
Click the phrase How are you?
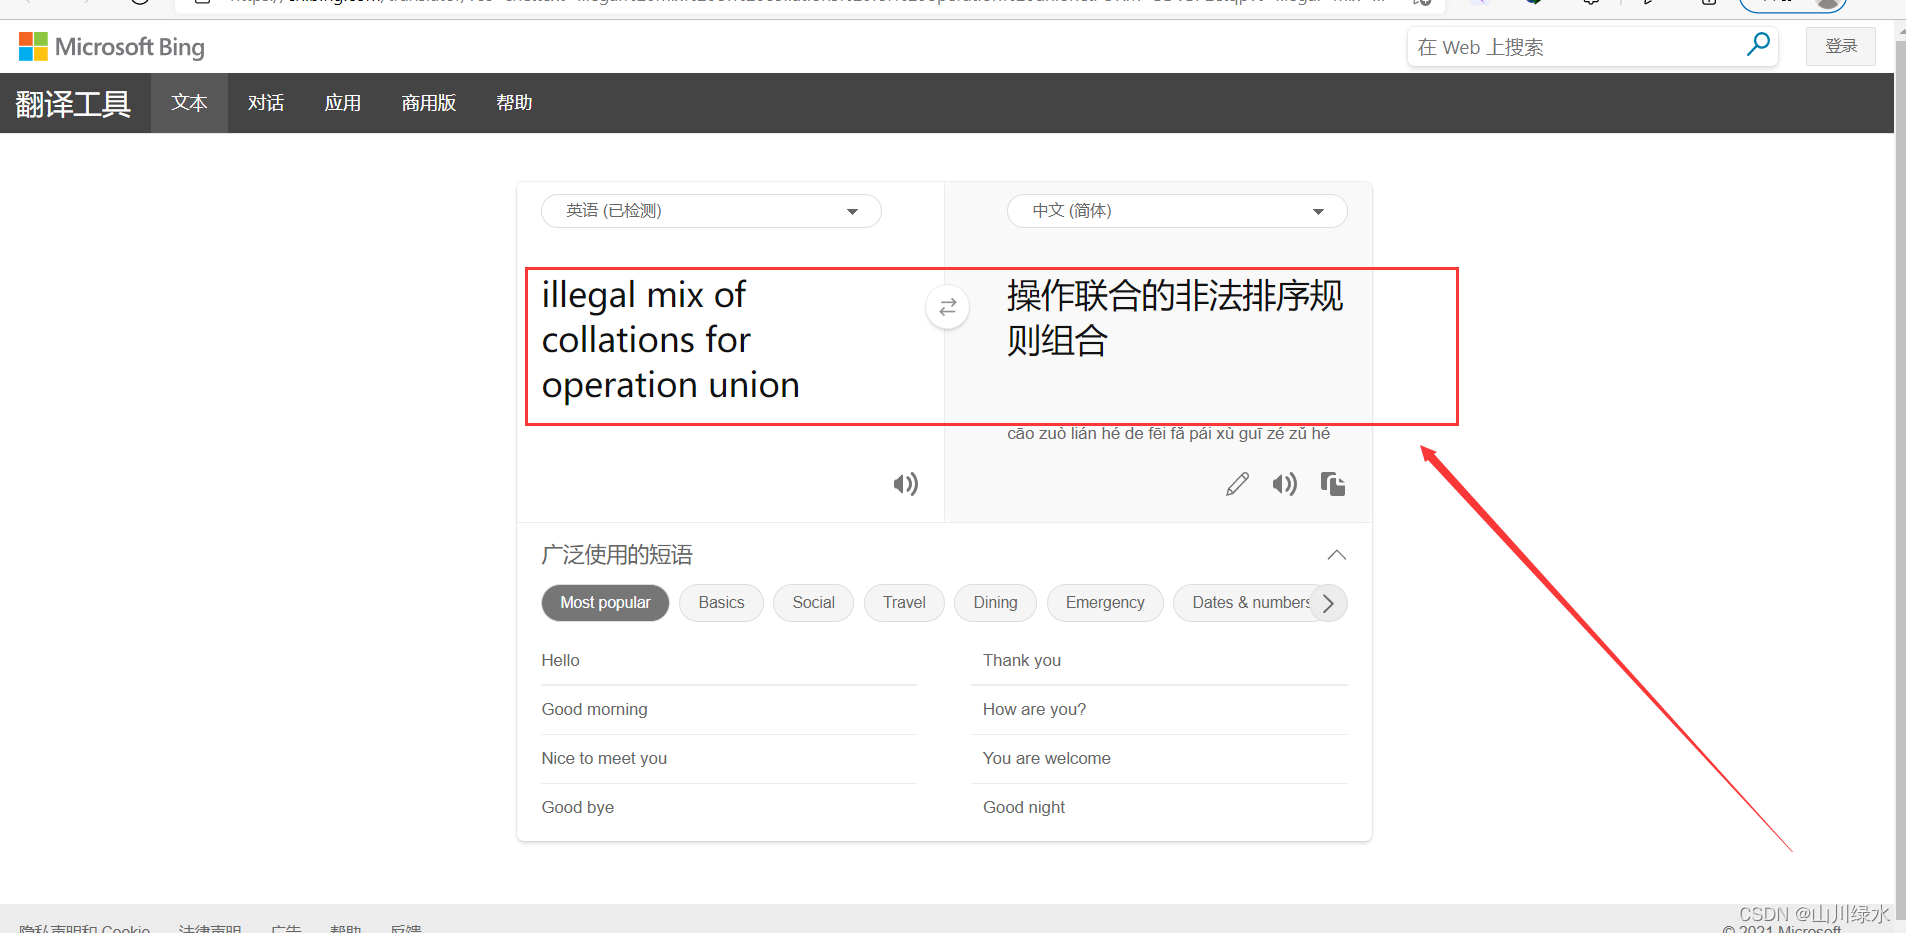1034,709
